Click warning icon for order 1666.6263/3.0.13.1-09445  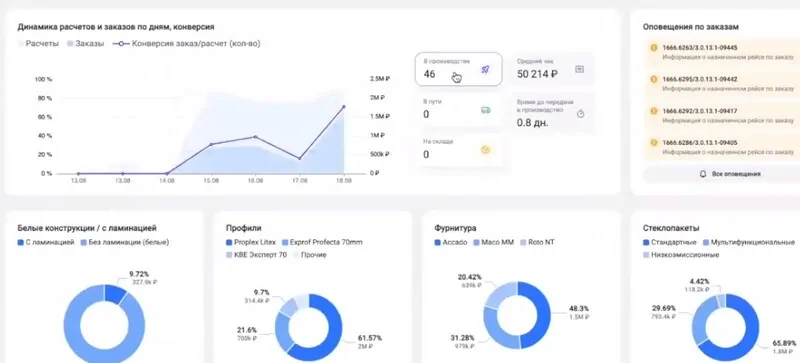click(654, 47)
